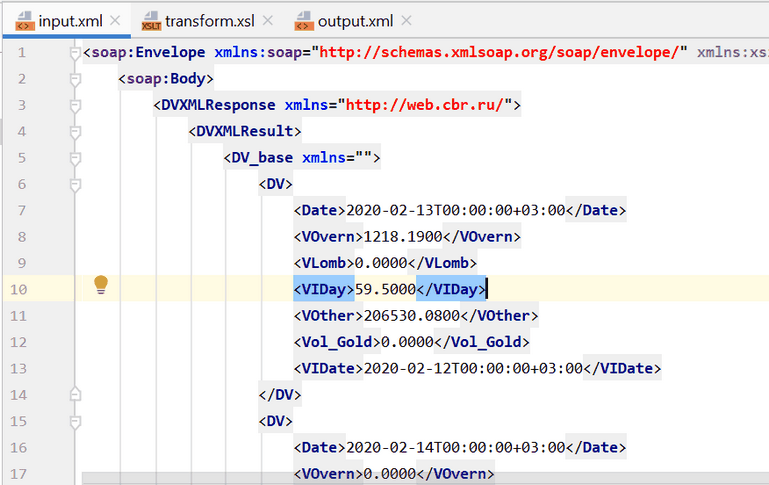Viewport: 769px width, 485px height.
Task: Collapse the first DV block on line 6
Action: pos(75,184)
